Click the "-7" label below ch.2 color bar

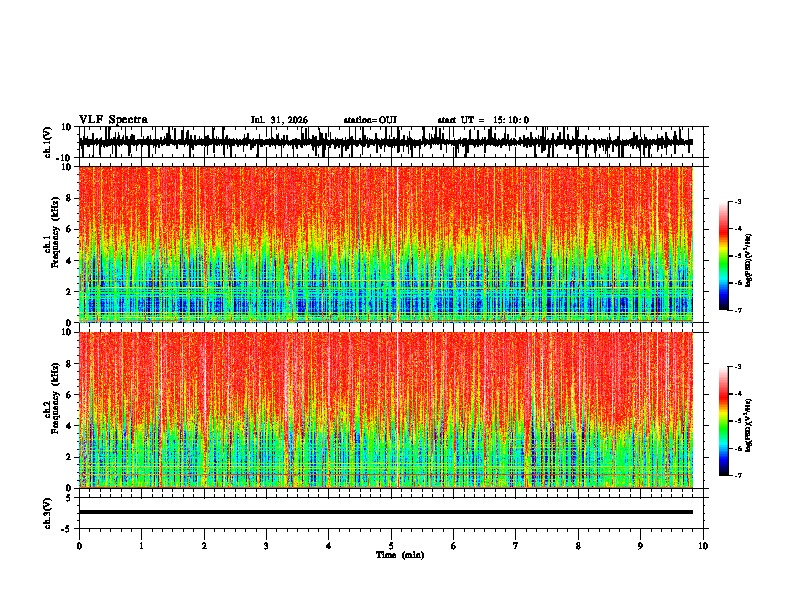(x=737, y=476)
